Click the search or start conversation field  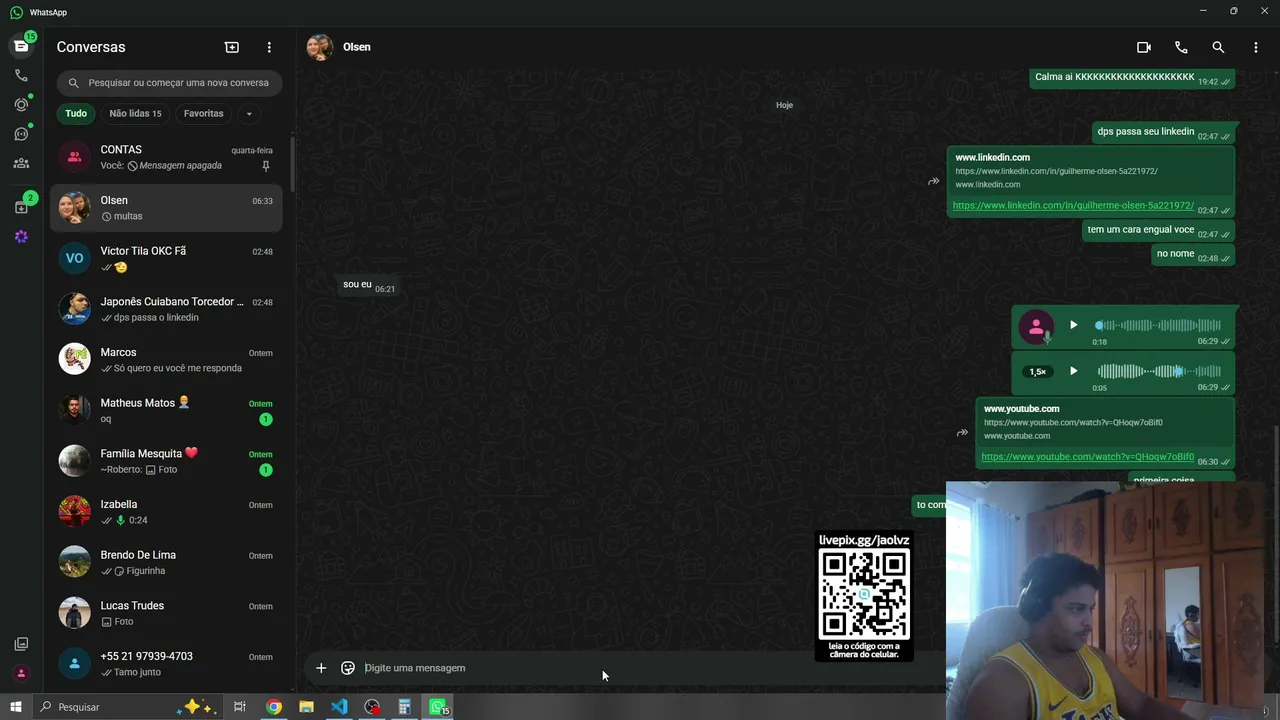coord(169,83)
